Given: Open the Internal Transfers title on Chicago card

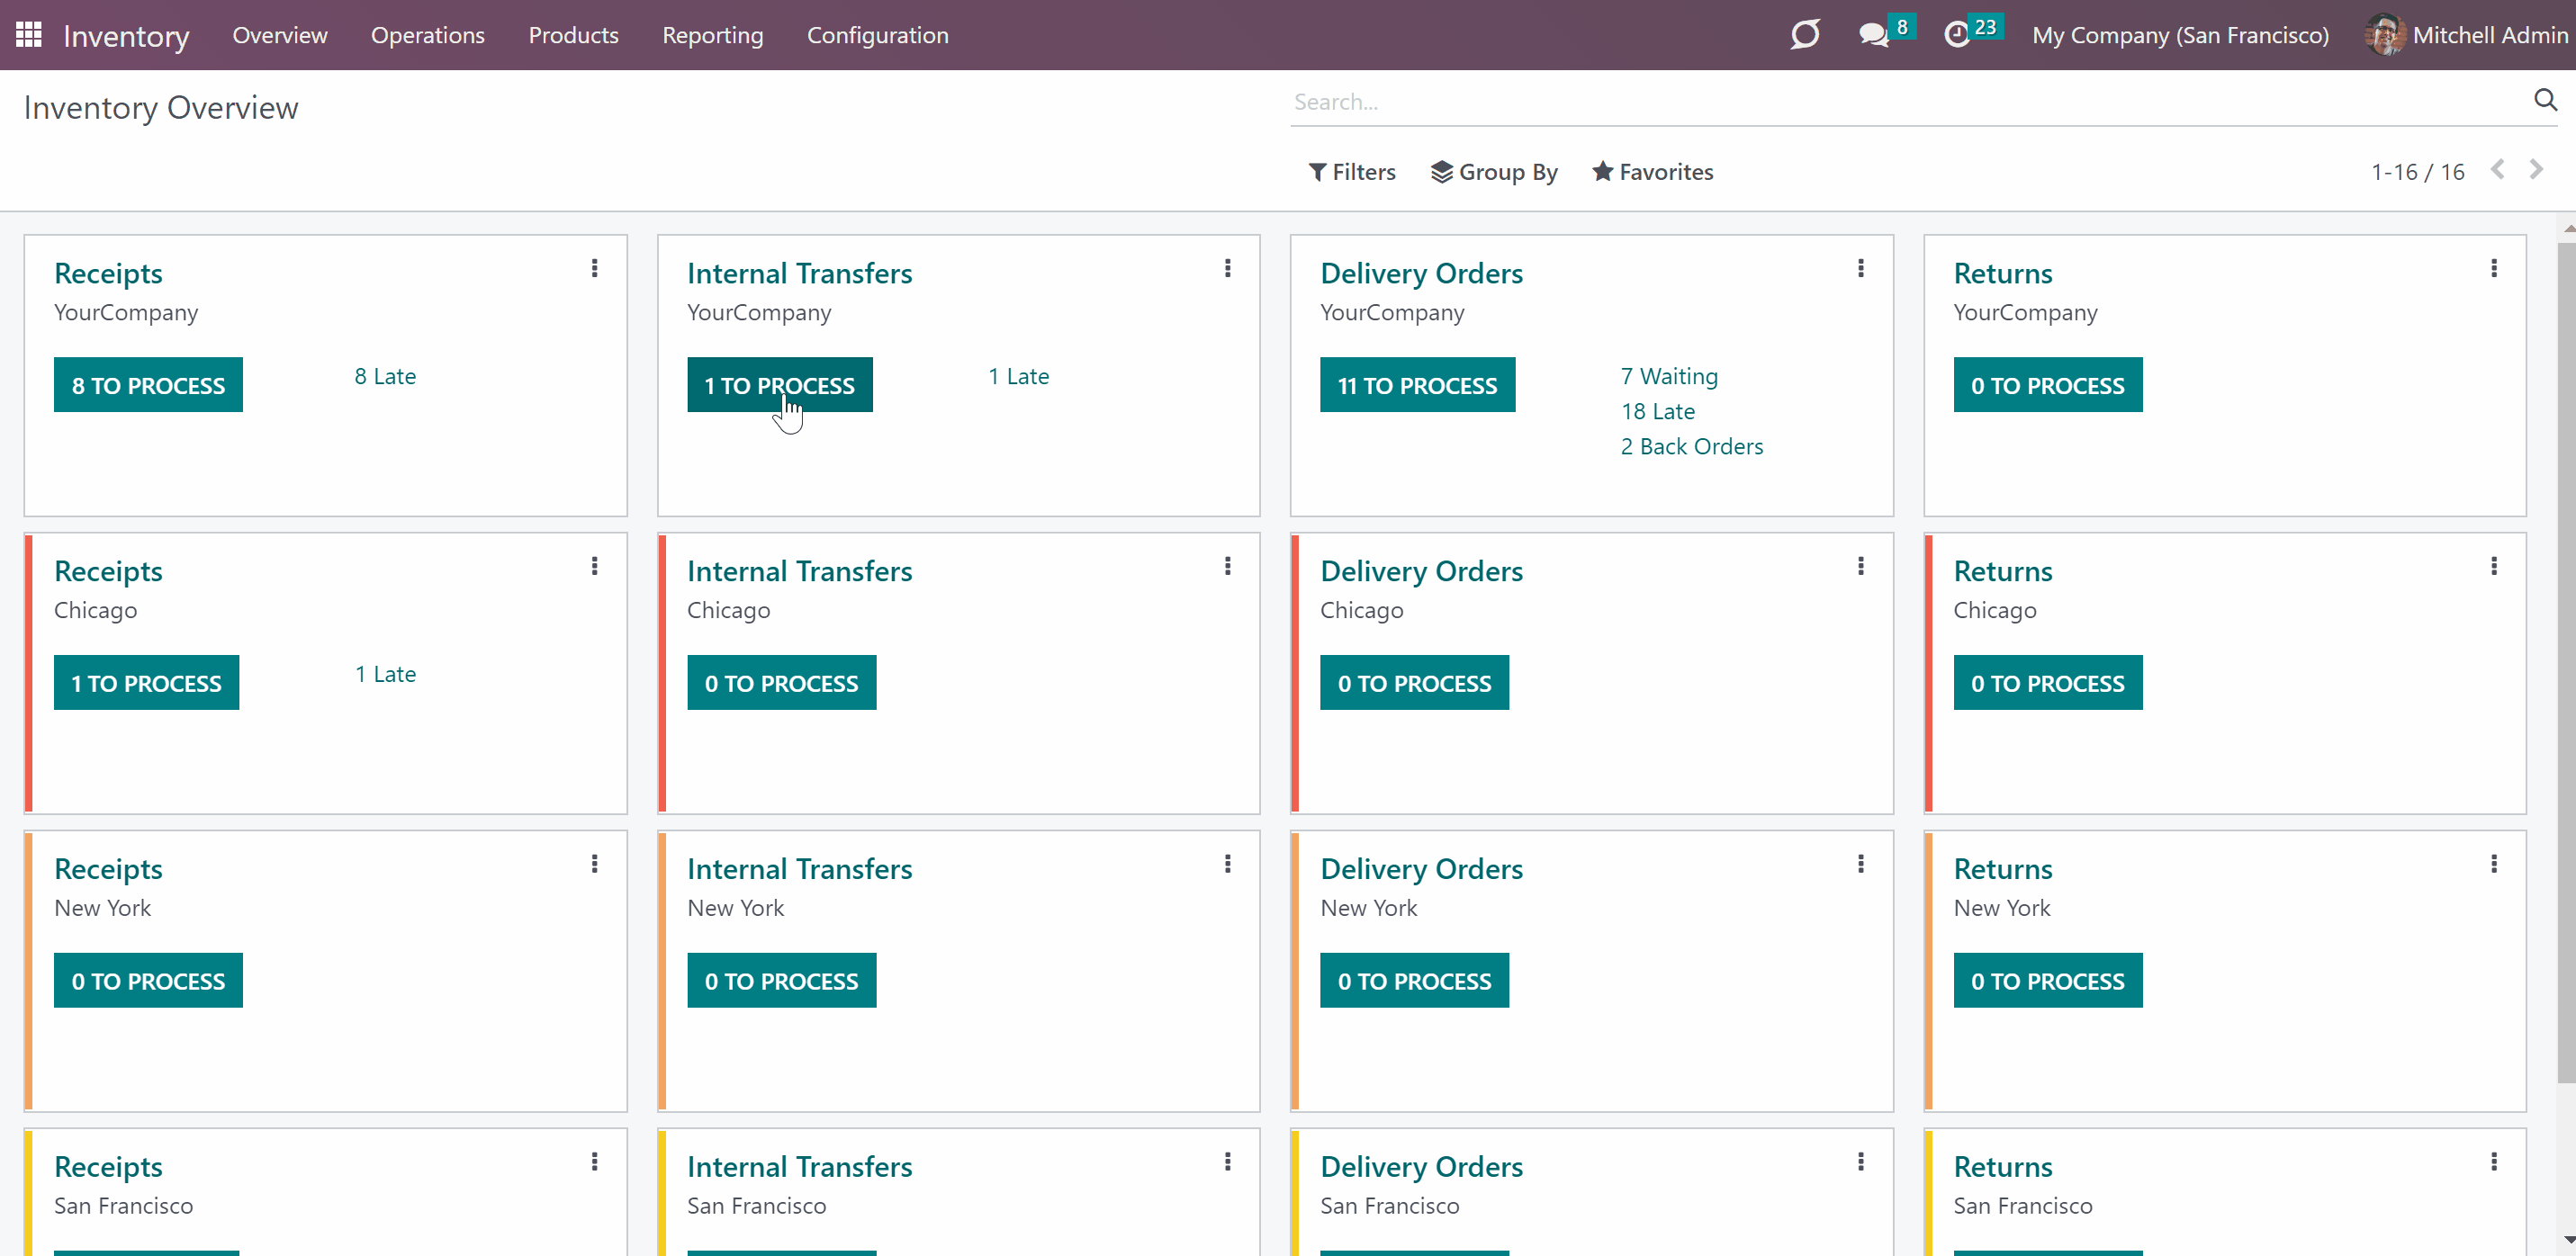Looking at the screenshot, I should (x=800, y=571).
